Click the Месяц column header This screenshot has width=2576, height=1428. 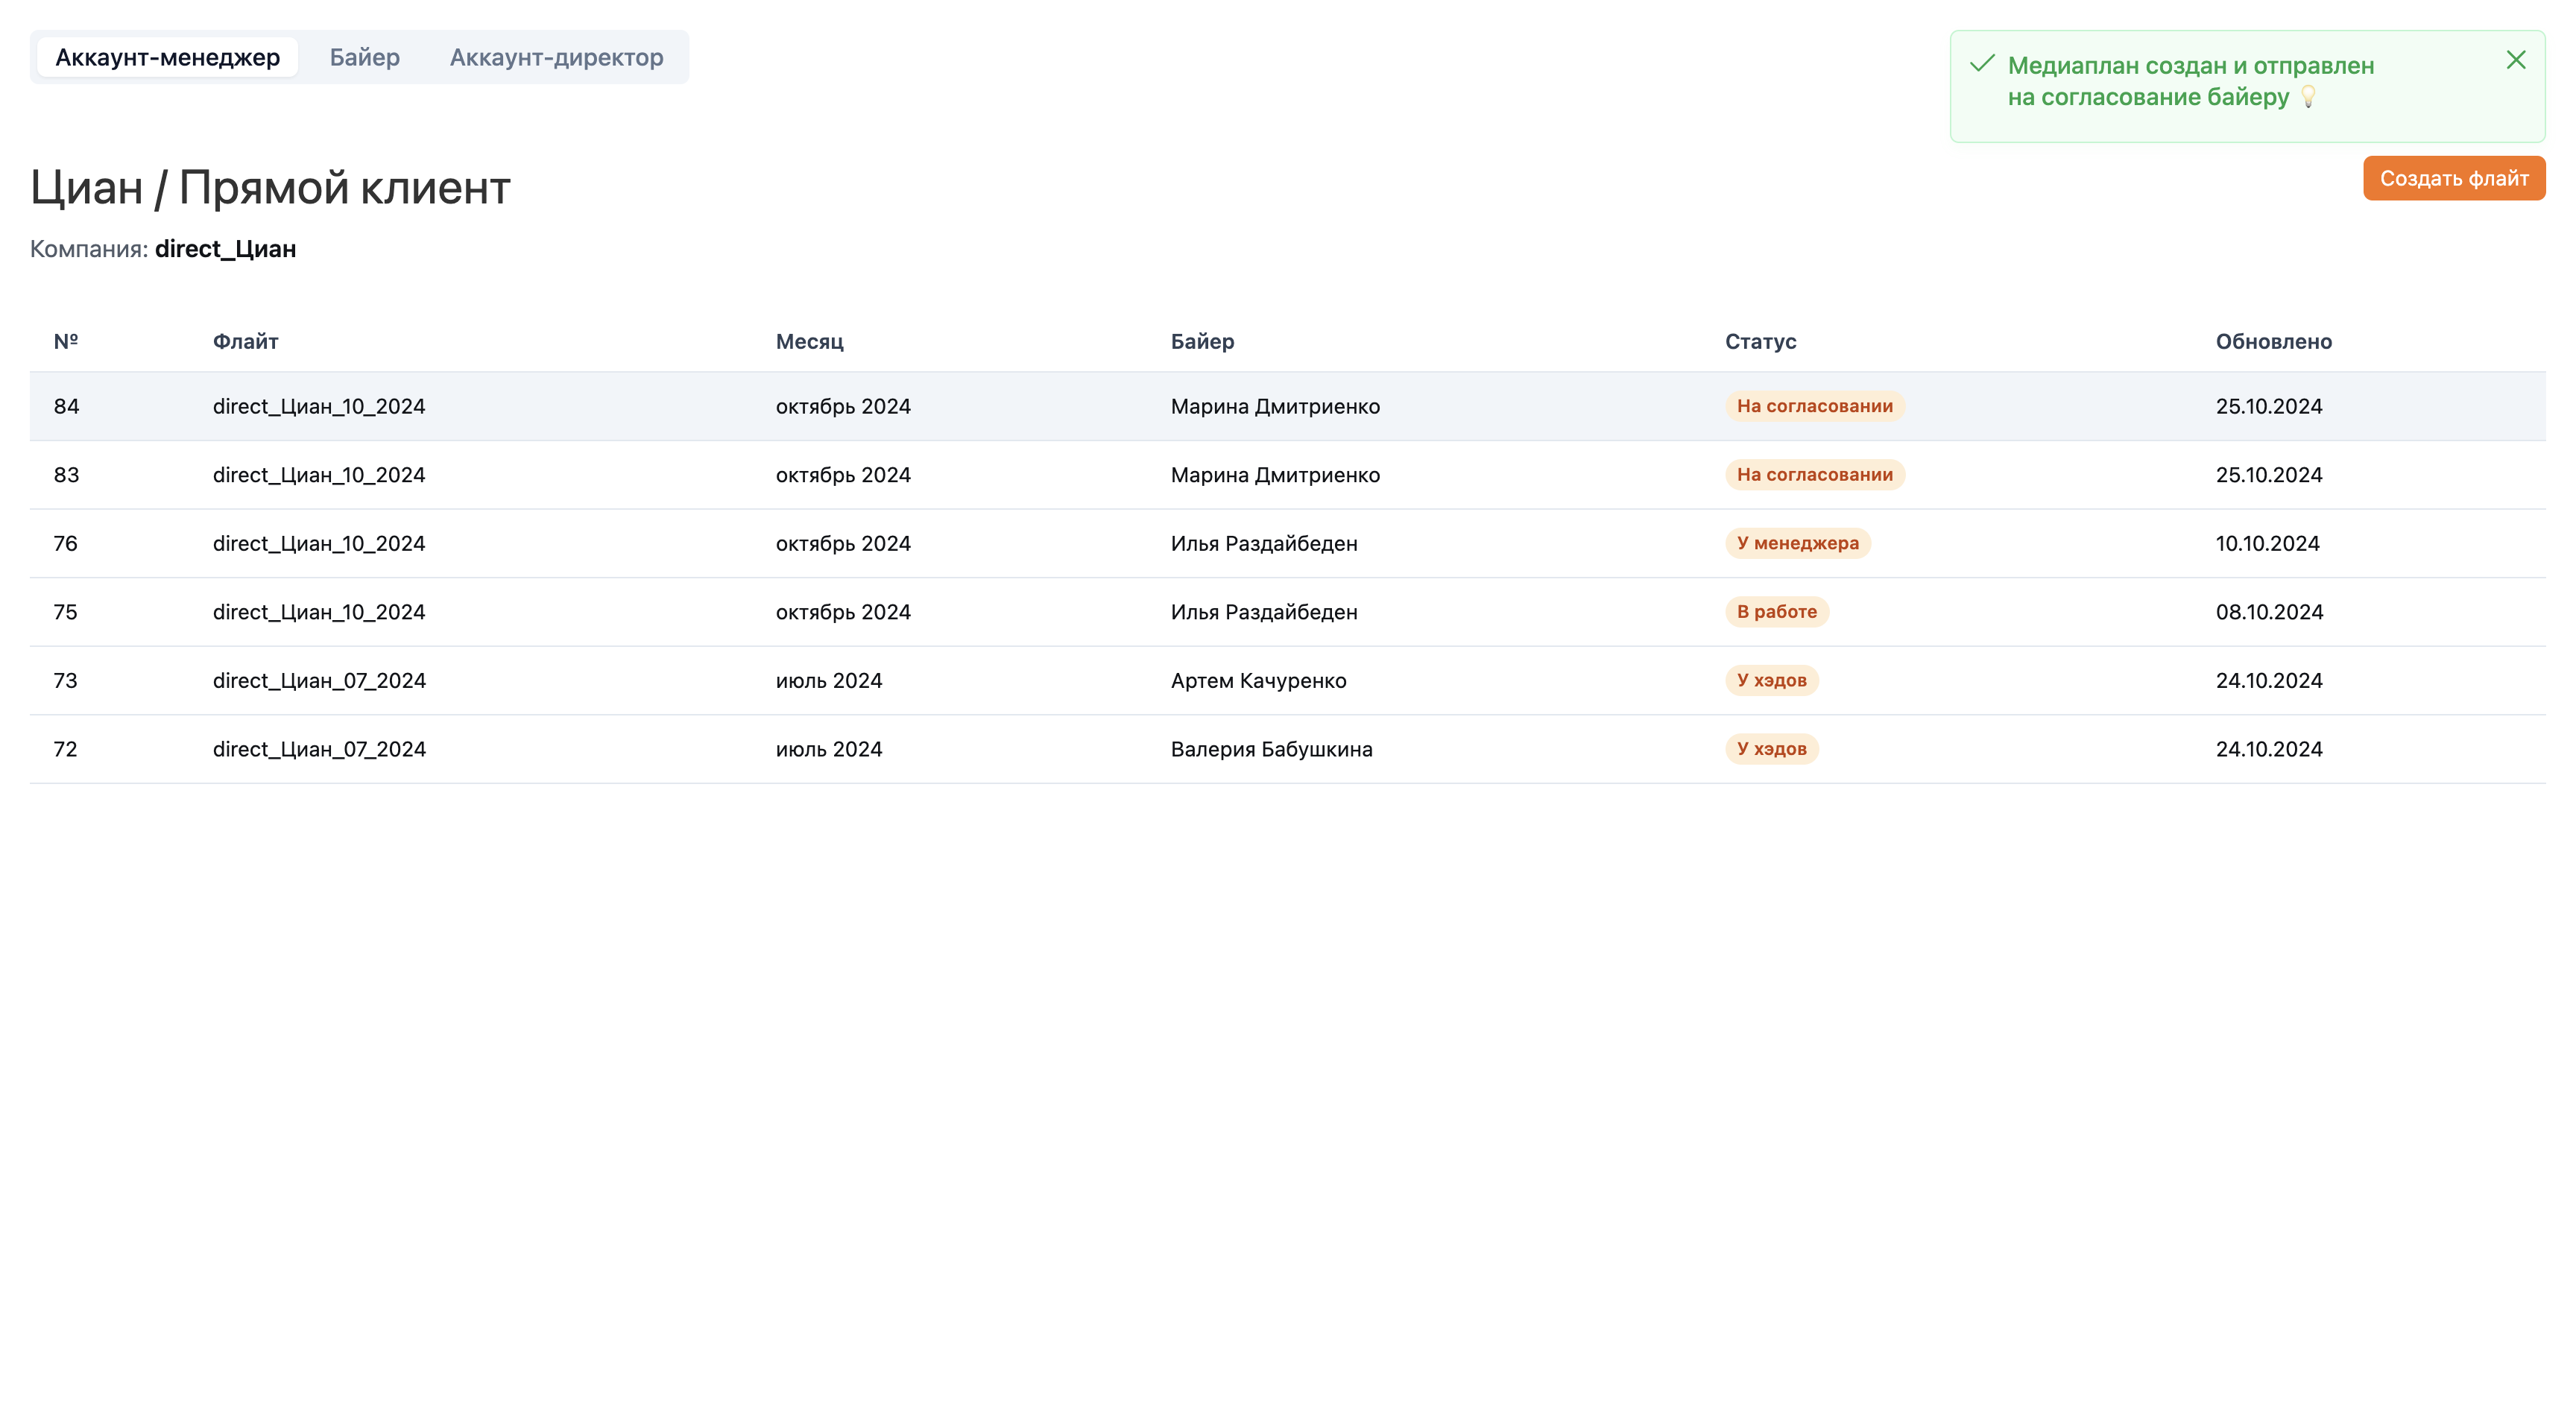(810, 341)
